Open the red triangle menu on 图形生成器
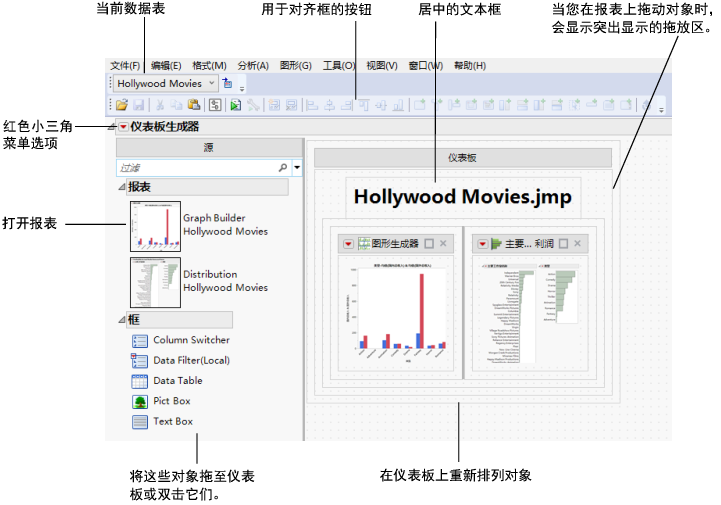Viewport: 721px width, 505px height. tap(348, 244)
